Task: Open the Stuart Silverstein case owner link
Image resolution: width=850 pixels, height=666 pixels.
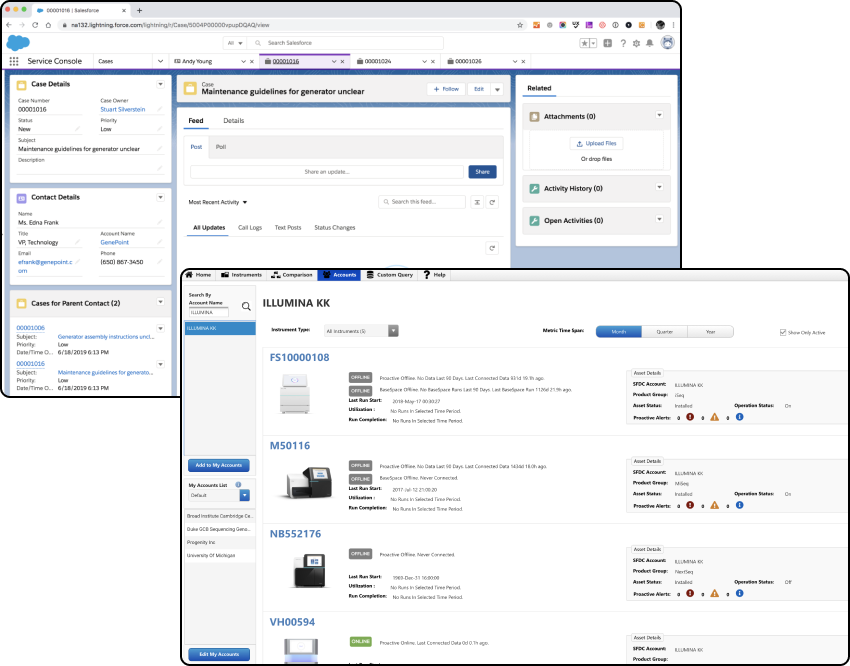Action: point(123,109)
